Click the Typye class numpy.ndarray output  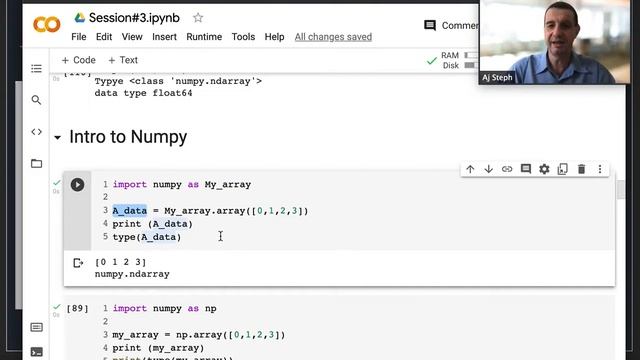[178, 81]
